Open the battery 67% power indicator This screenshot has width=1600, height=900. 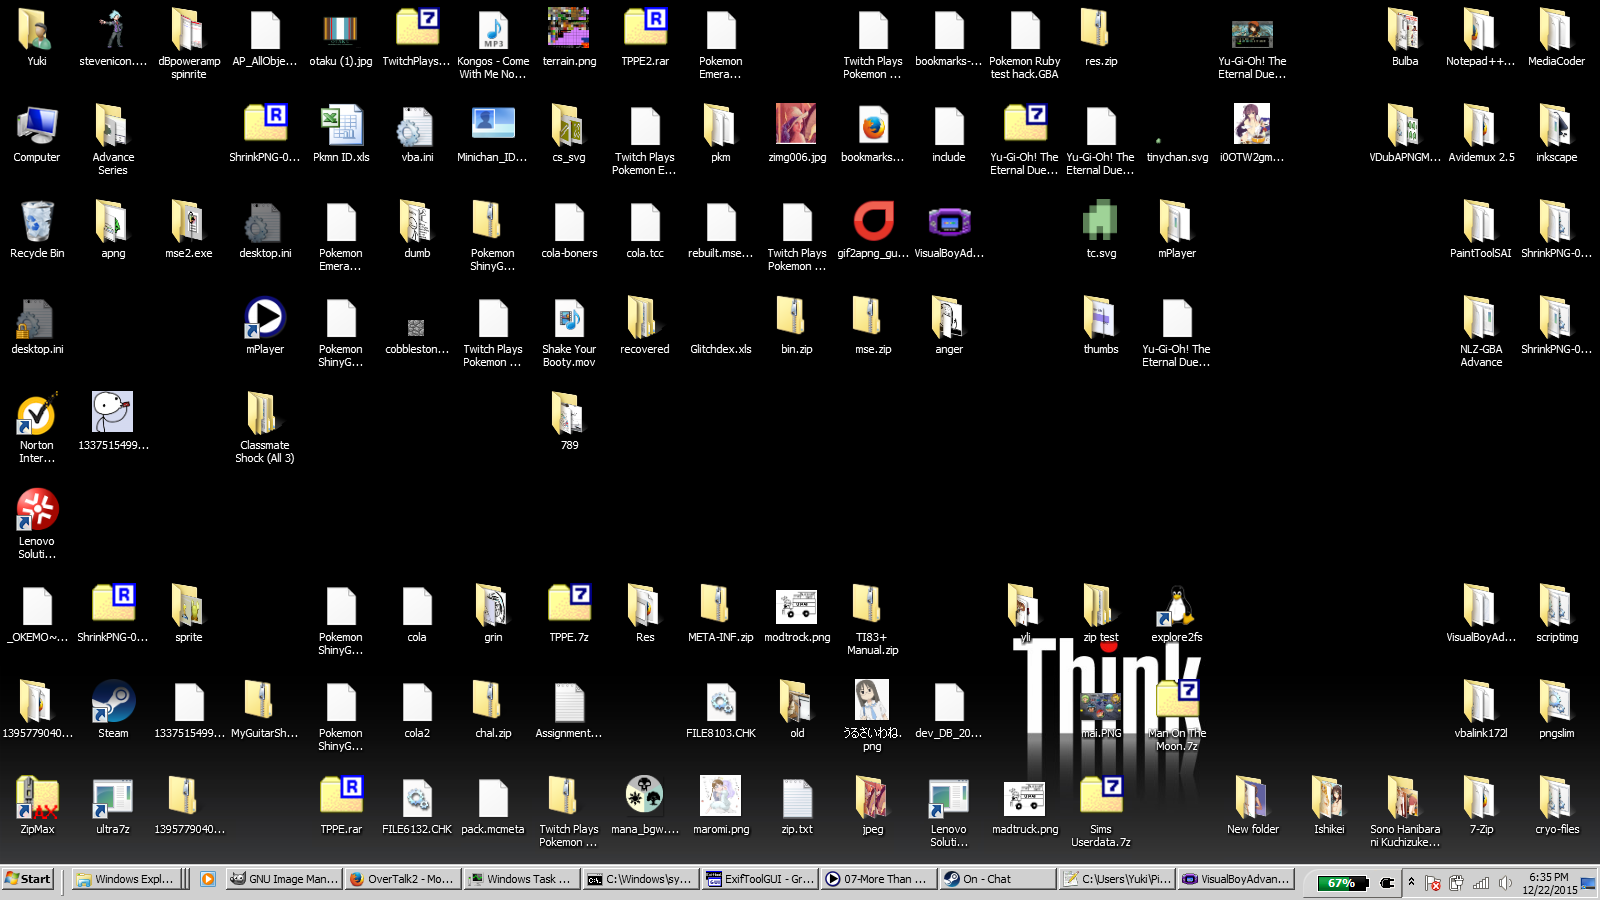click(1343, 883)
